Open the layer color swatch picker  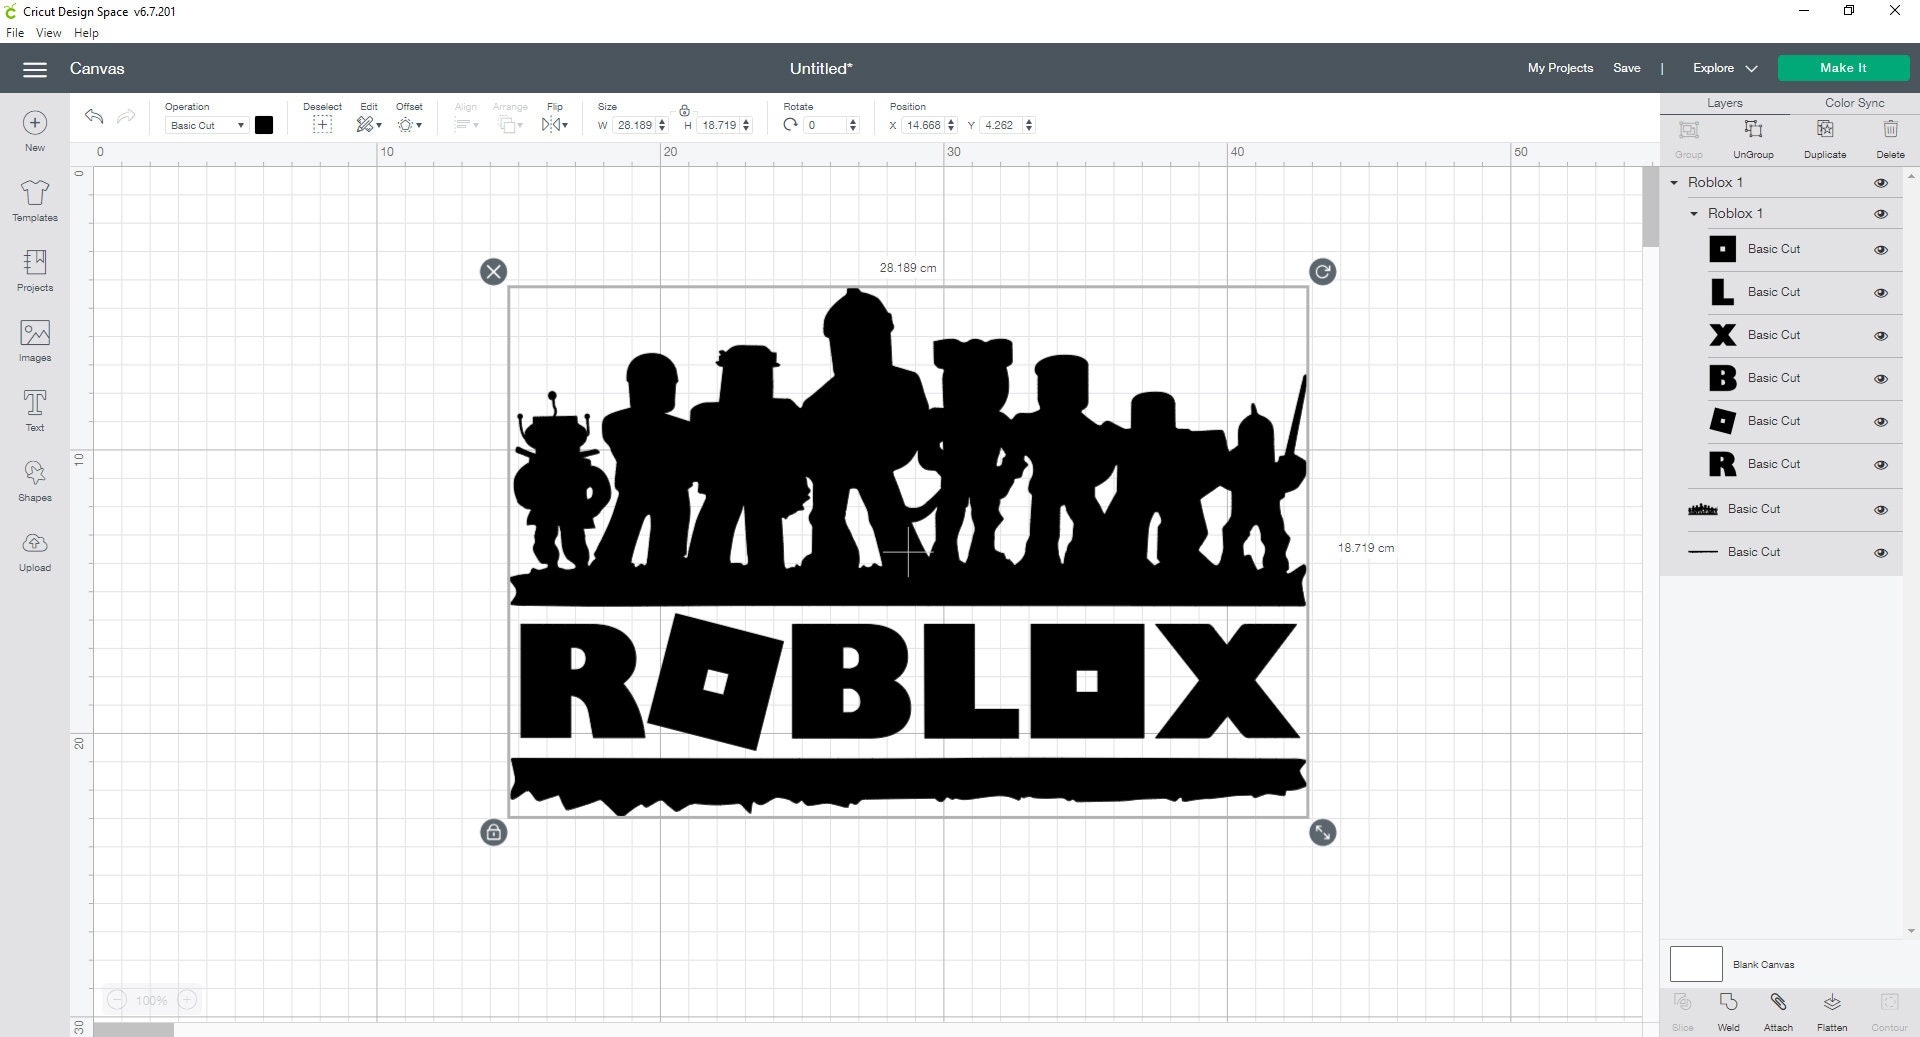point(263,125)
